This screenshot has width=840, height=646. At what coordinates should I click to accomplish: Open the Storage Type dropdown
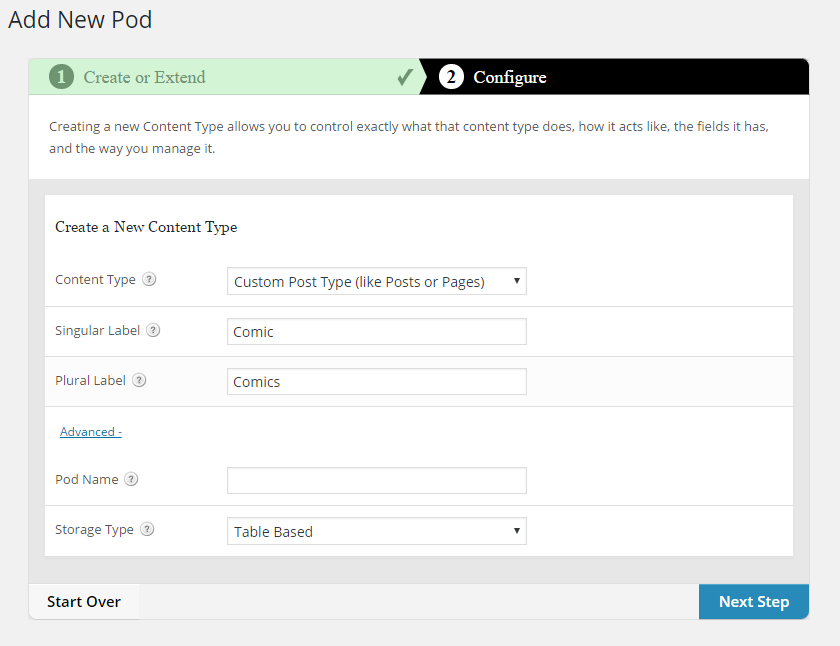pos(376,532)
